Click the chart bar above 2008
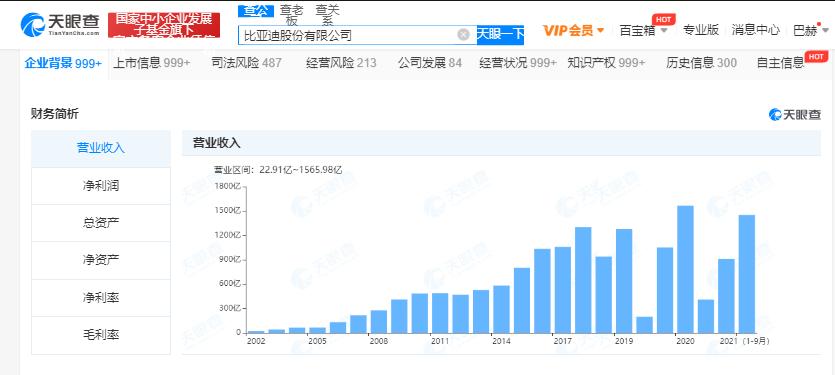 point(379,322)
